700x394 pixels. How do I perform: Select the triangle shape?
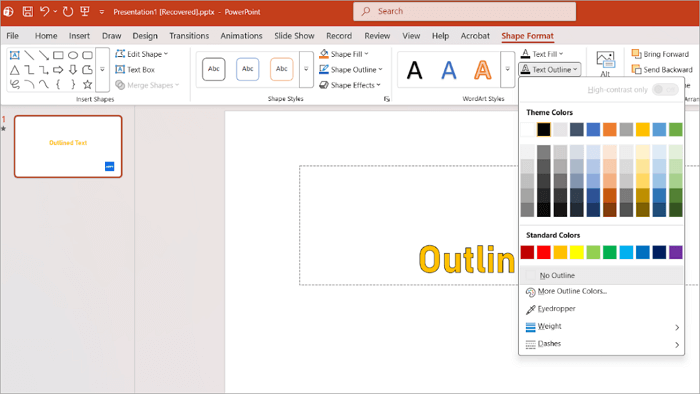point(15,70)
